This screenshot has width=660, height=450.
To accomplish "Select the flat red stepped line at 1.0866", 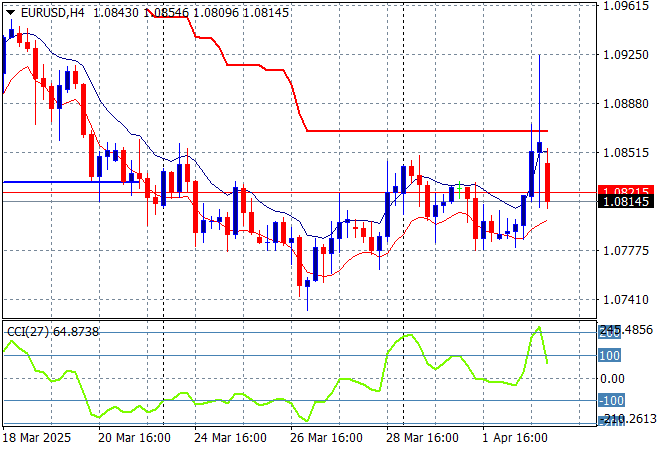I will [x=420, y=131].
